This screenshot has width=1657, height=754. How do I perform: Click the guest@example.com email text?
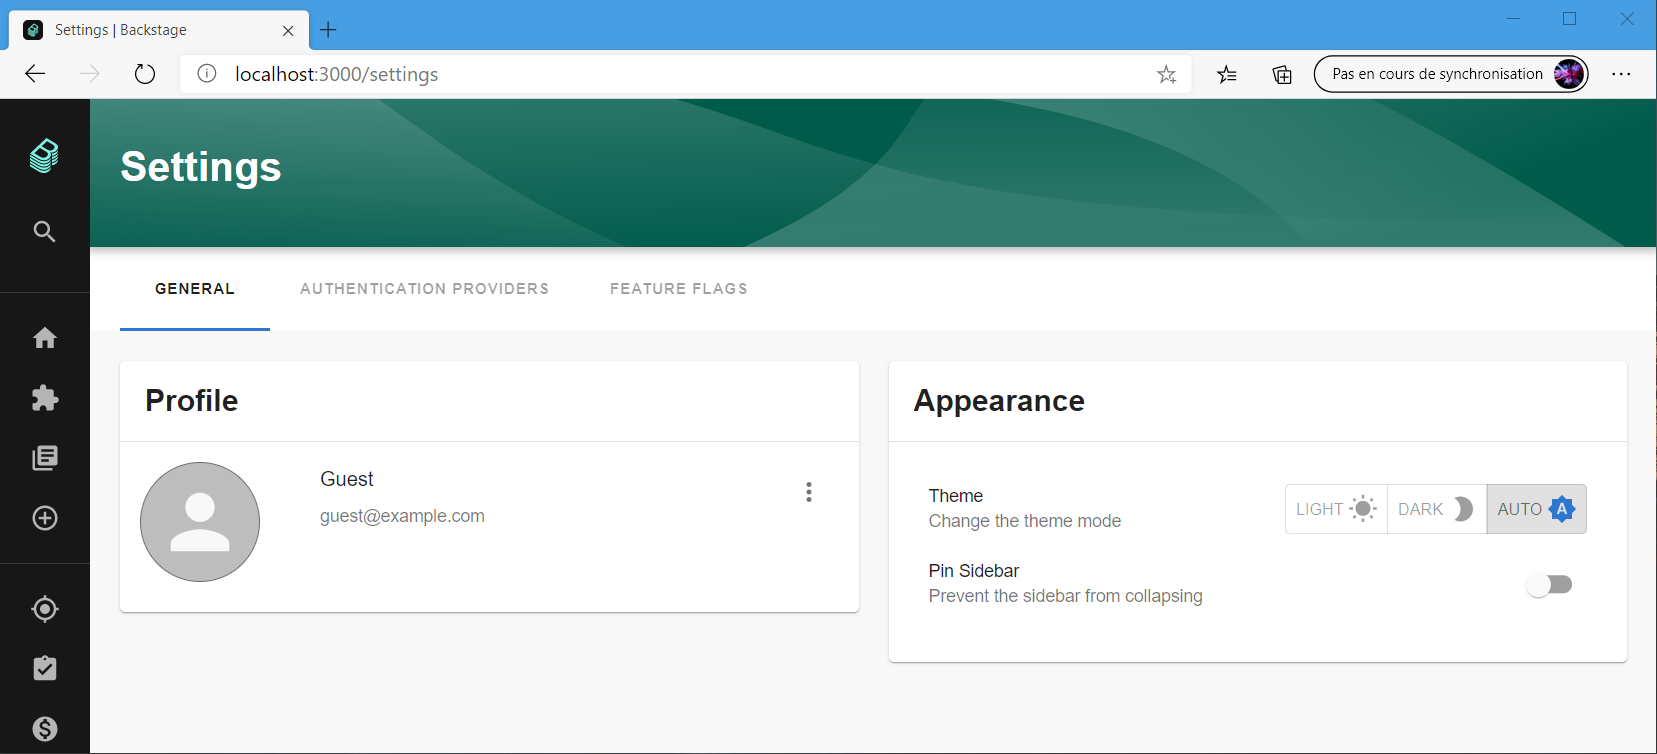pyautogui.click(x=402, y=516)
